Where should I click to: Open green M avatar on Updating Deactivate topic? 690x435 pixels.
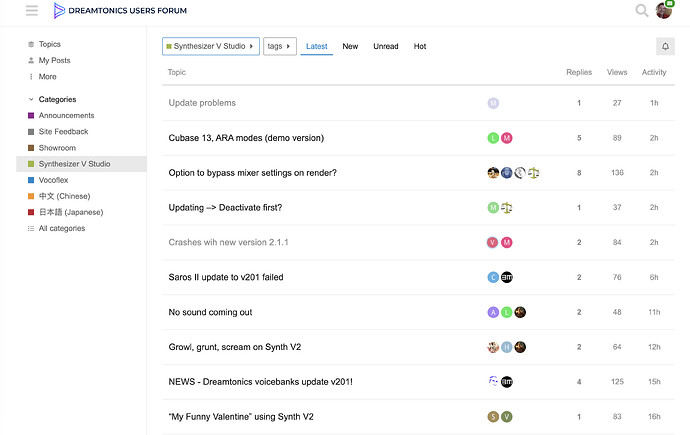point(493,208)
